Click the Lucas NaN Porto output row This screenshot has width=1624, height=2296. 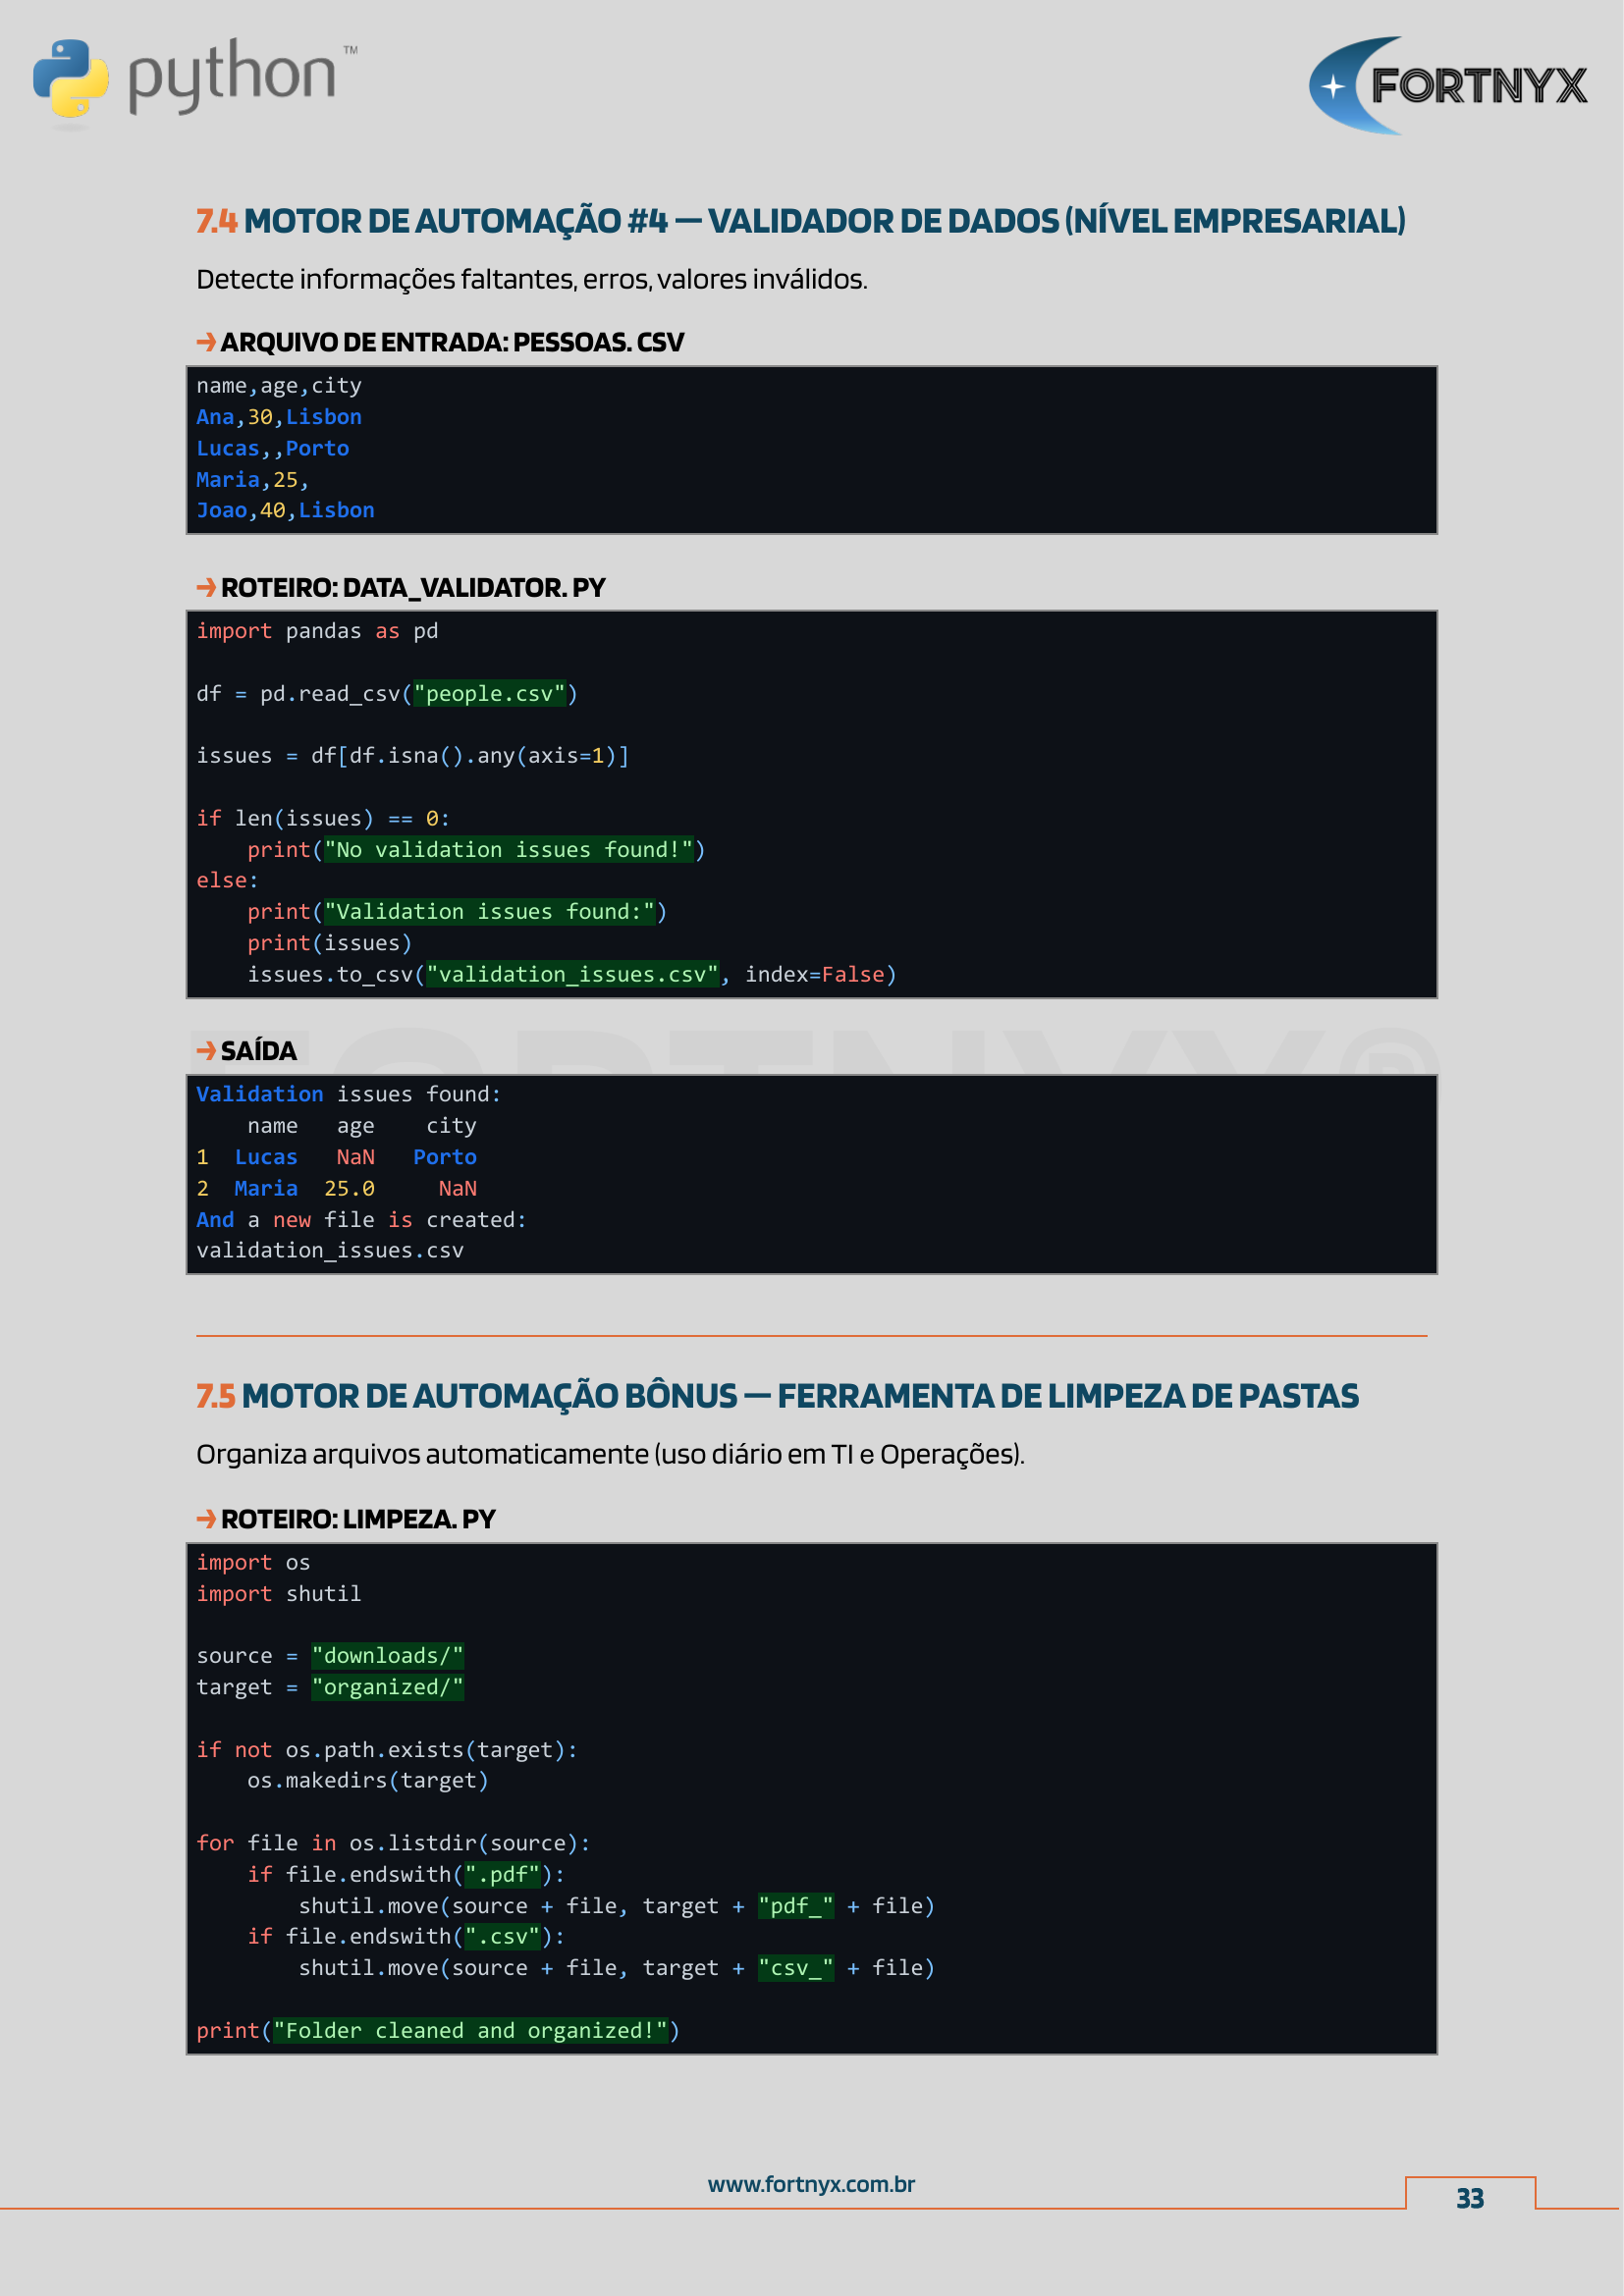pos(337,1157)
